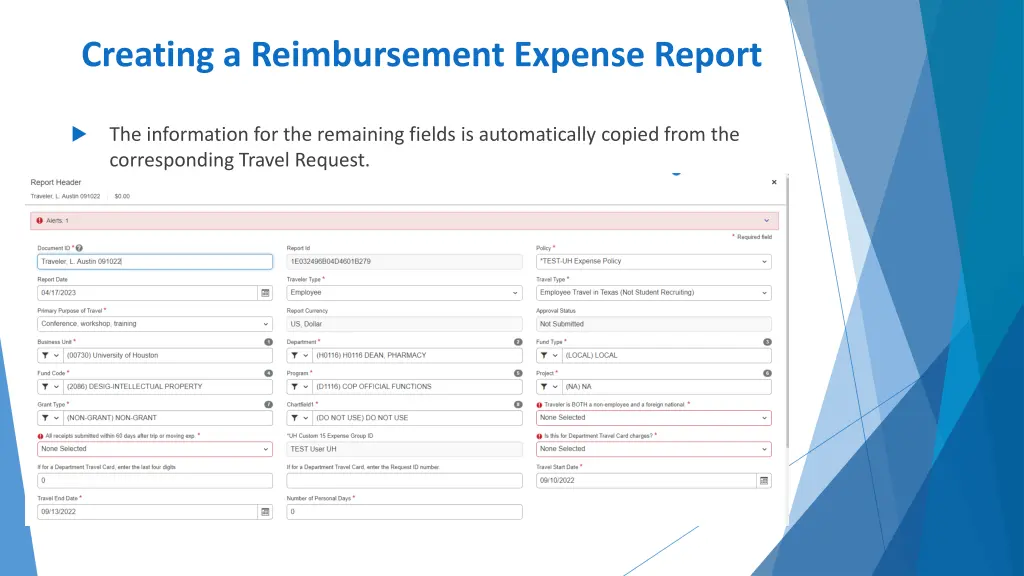Click the Department H0116 Dean Pharmacy field
Image resolution: width=1024 pixels, height=576 pixels.
click(417, 355)
